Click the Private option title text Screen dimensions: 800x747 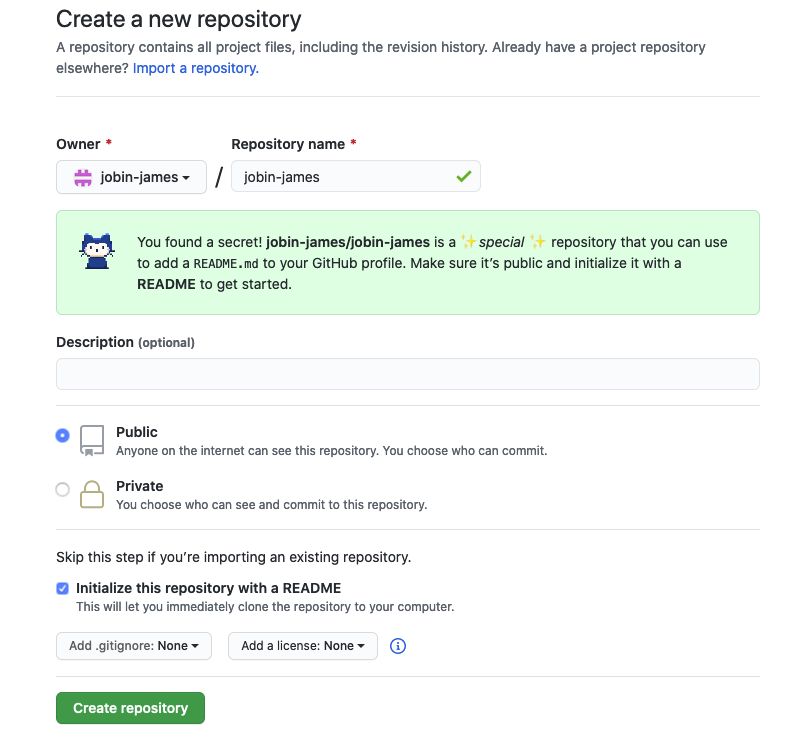(140, 486)
